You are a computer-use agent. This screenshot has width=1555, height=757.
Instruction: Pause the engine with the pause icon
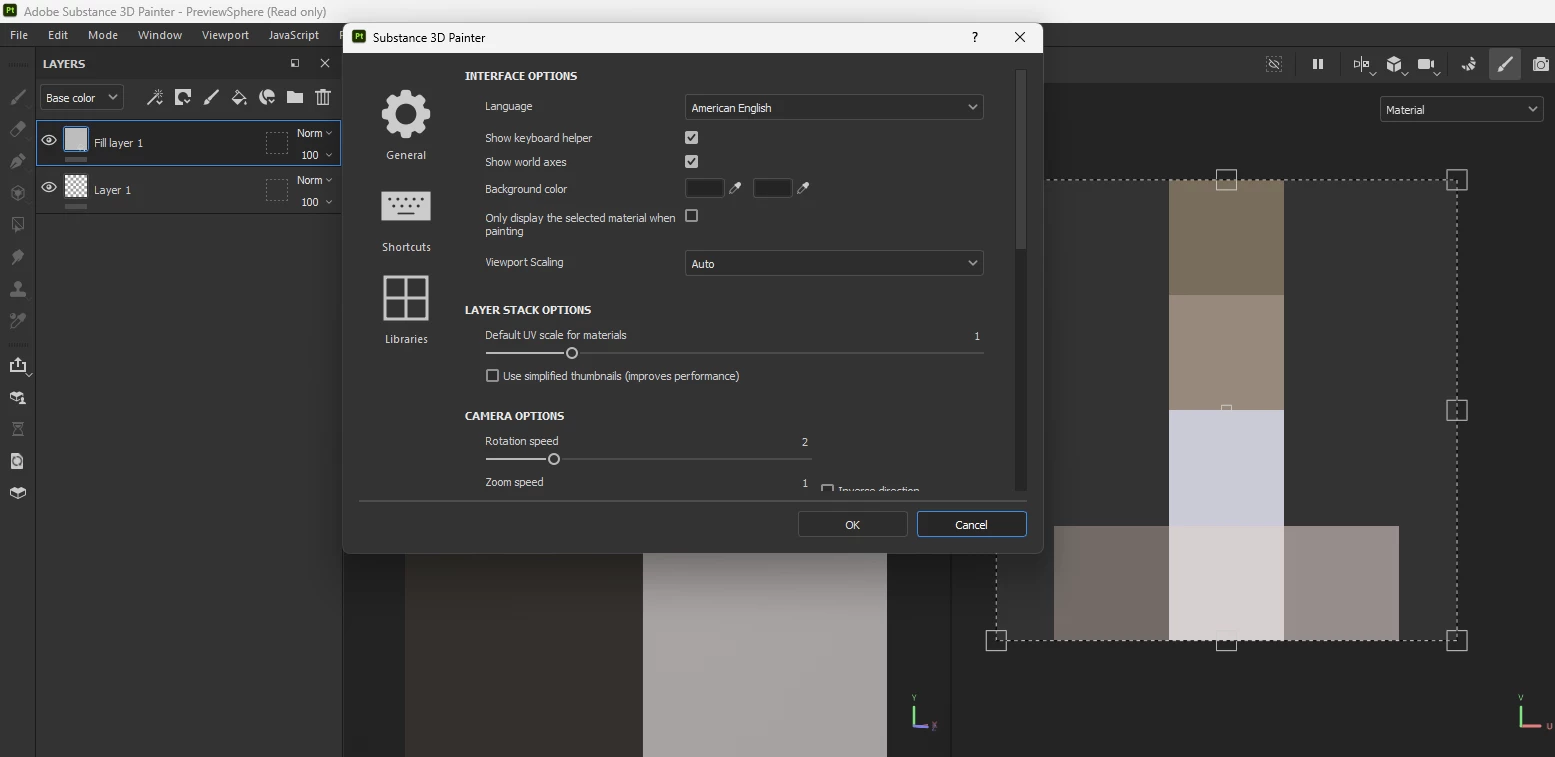pos(1318,64)
